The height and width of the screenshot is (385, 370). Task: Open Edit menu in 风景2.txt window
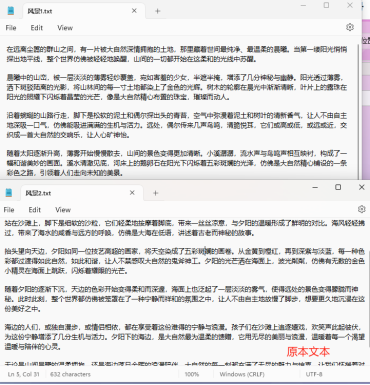35,210
